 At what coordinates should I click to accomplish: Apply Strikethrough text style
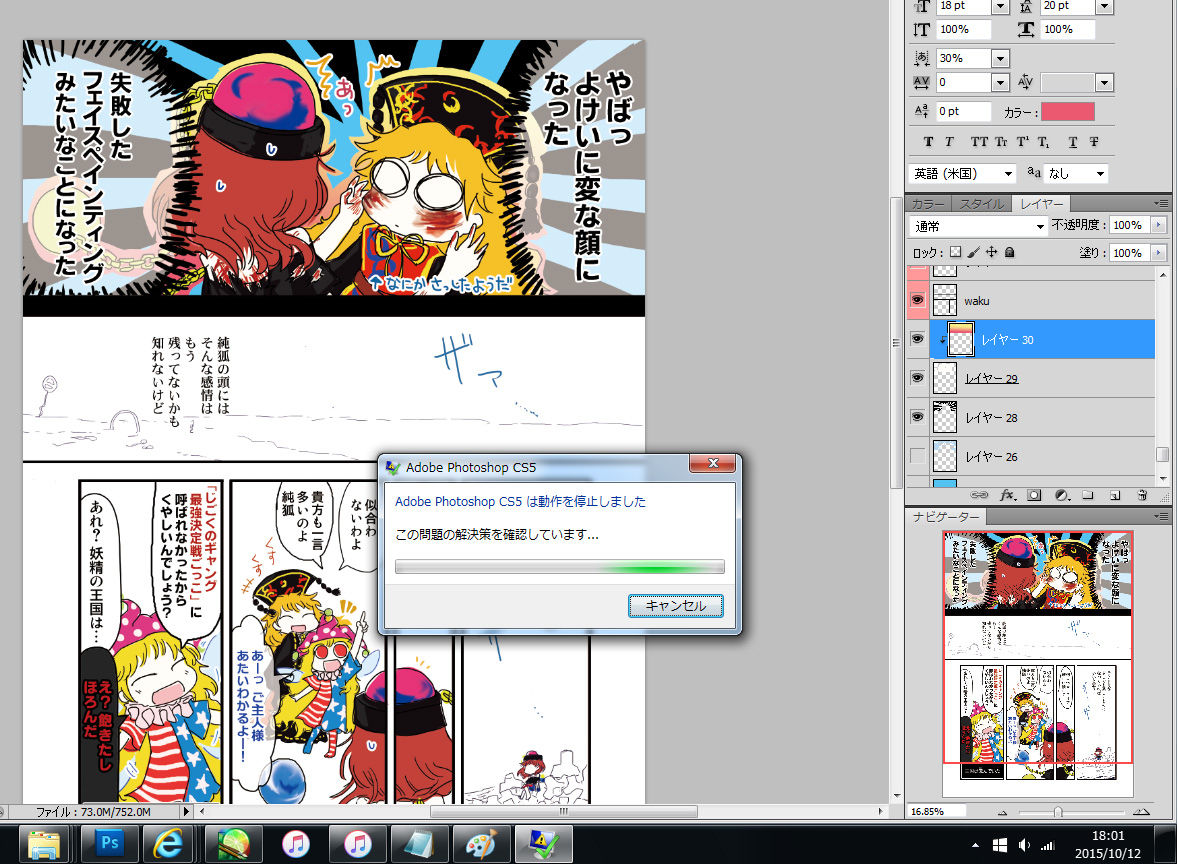point(1094,142)
